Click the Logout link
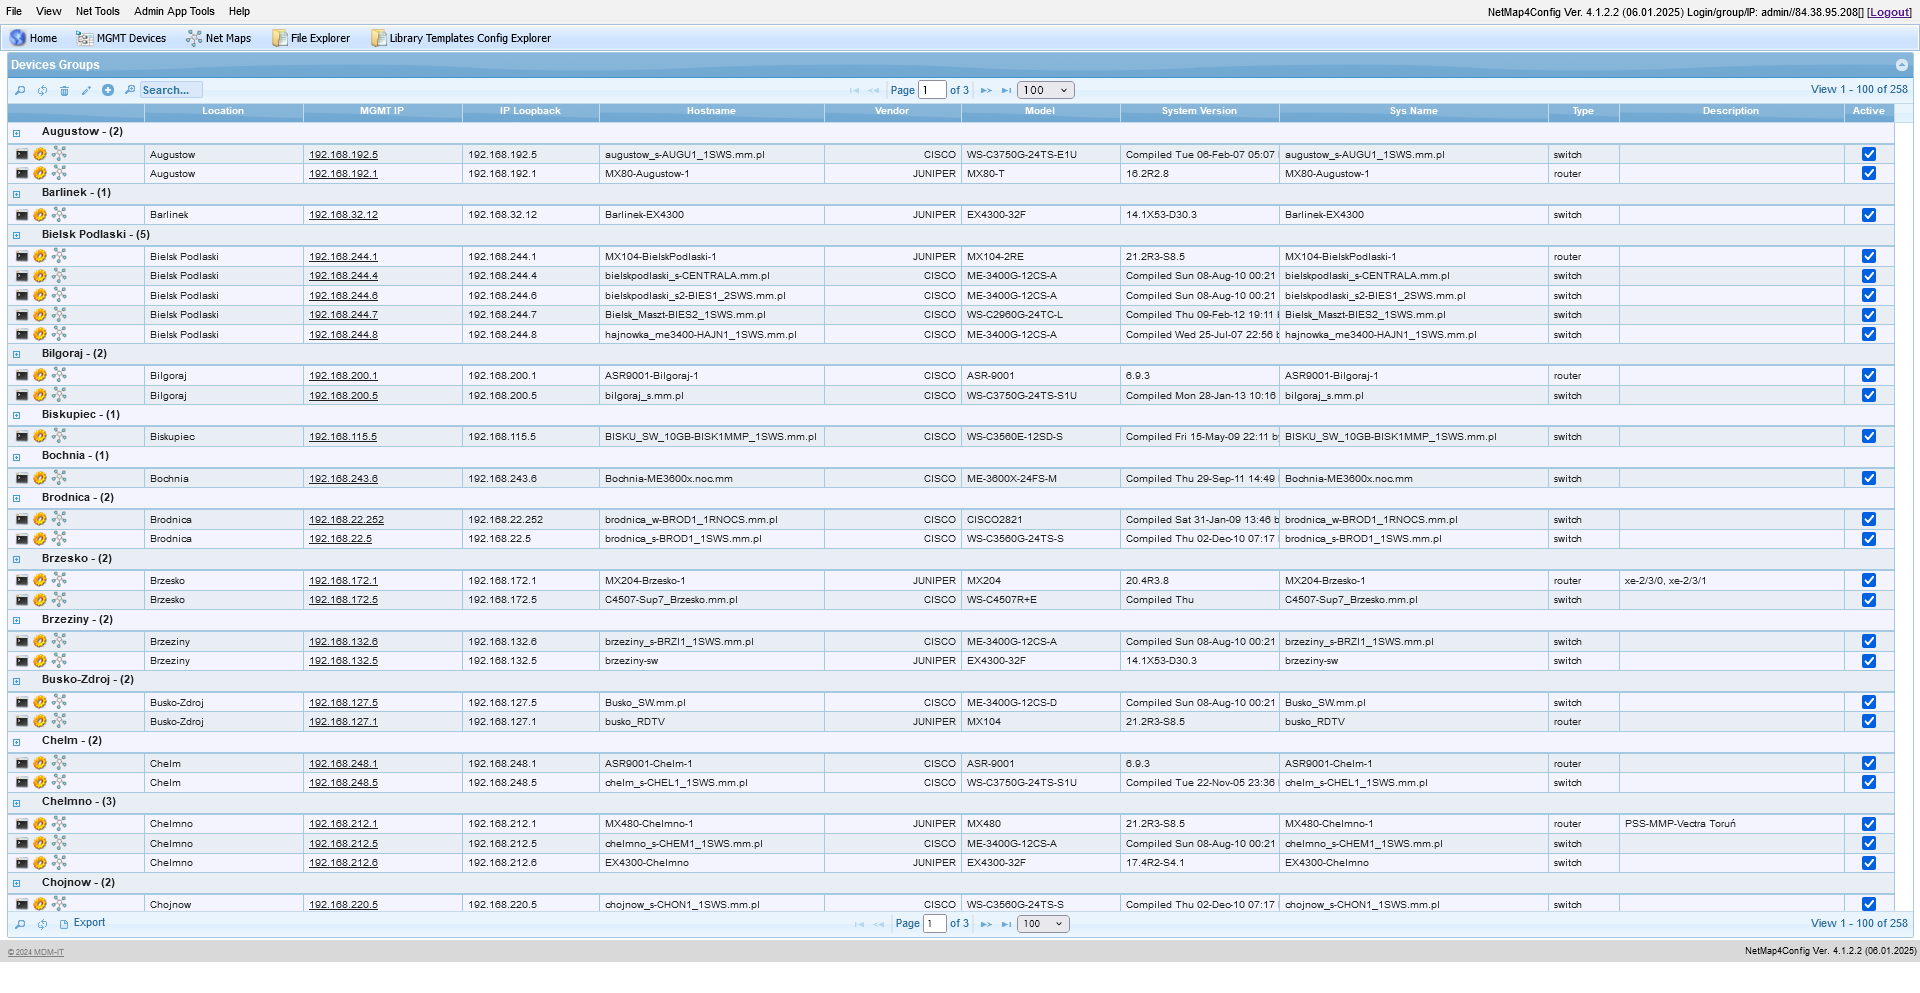The height and width of the screenshot is (993, 1920). tap(1889, 12)
